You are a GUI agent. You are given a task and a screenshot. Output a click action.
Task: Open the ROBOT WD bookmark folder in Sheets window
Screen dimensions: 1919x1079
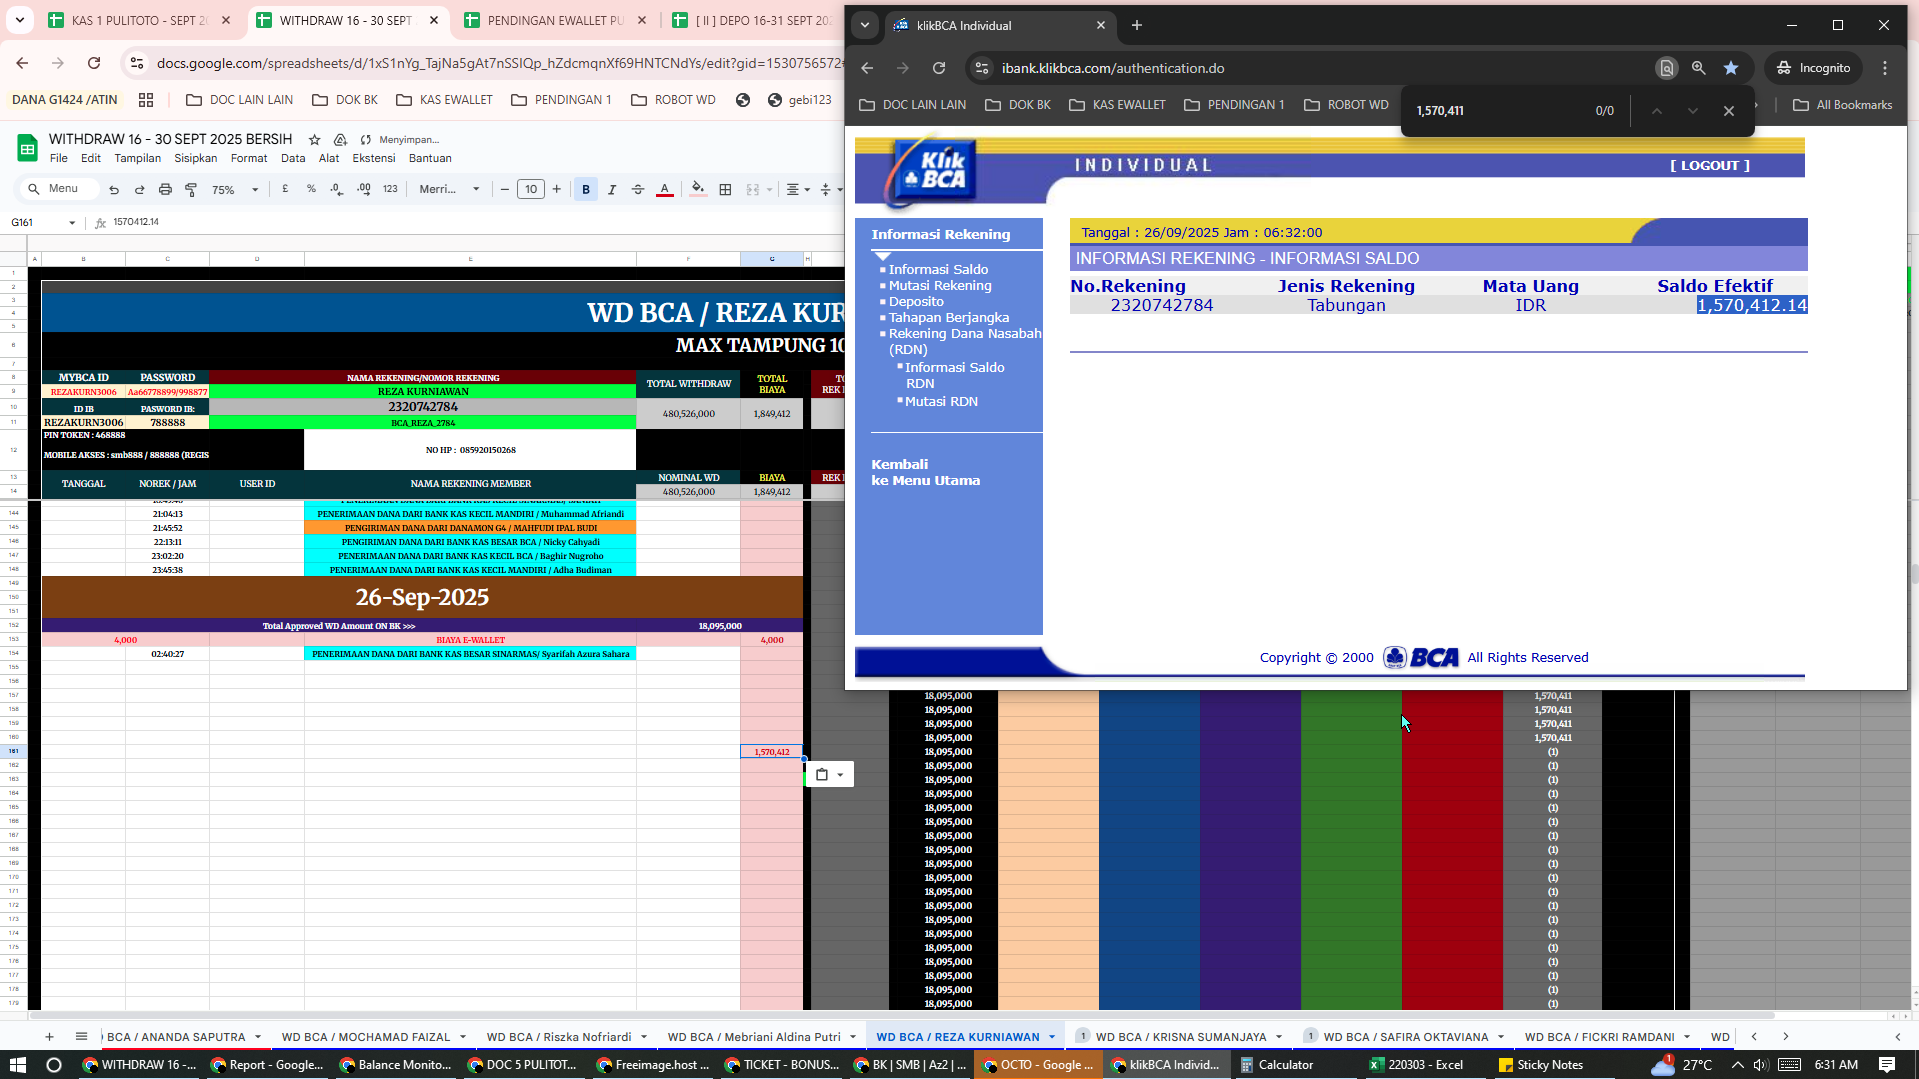click(674, 100)
